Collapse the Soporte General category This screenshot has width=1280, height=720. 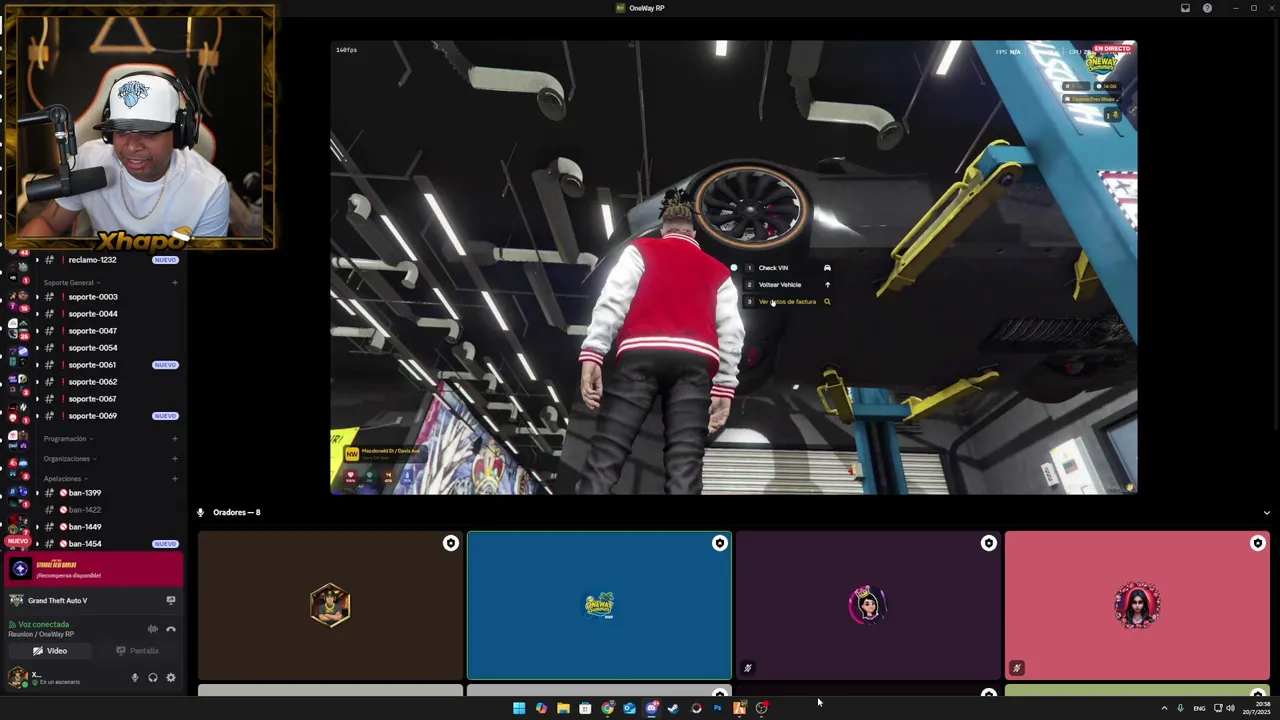coord(71,283)
